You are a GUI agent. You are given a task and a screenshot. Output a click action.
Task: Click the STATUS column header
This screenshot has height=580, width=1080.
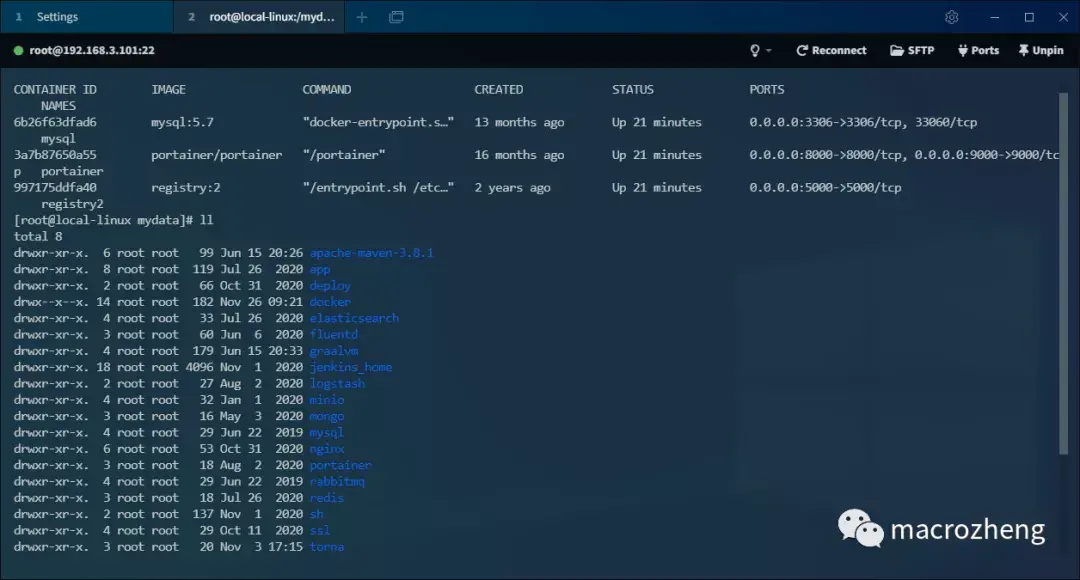tap(632, 90)
